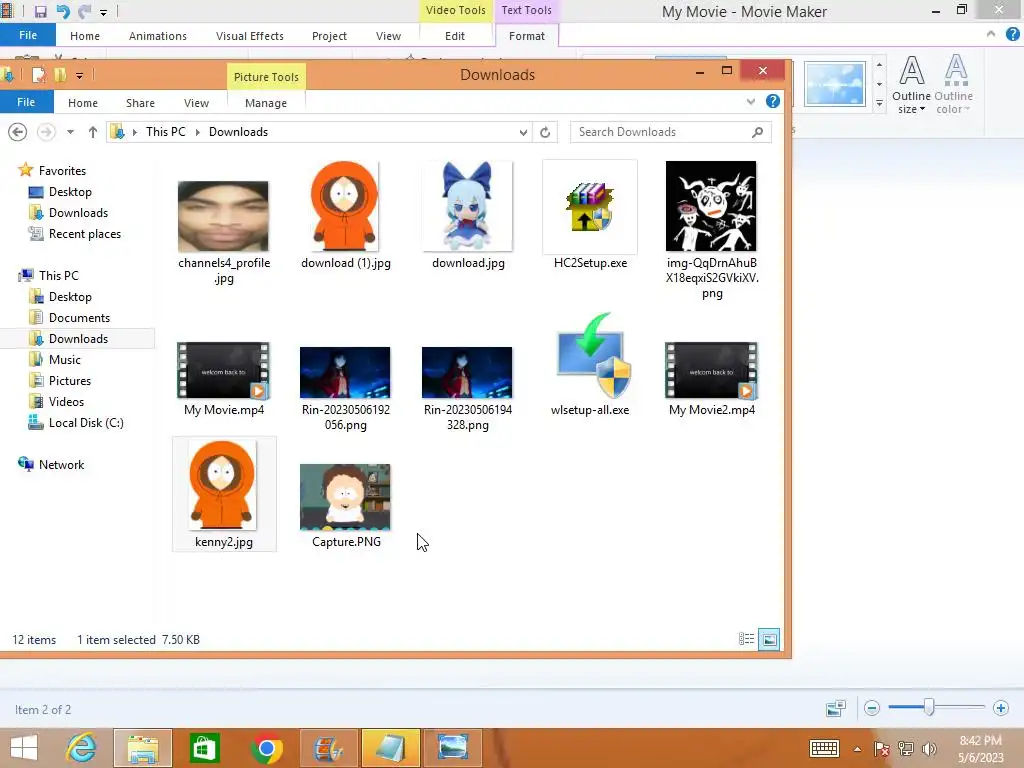Select HC2Setup.exe file

(x=590, y=216)
